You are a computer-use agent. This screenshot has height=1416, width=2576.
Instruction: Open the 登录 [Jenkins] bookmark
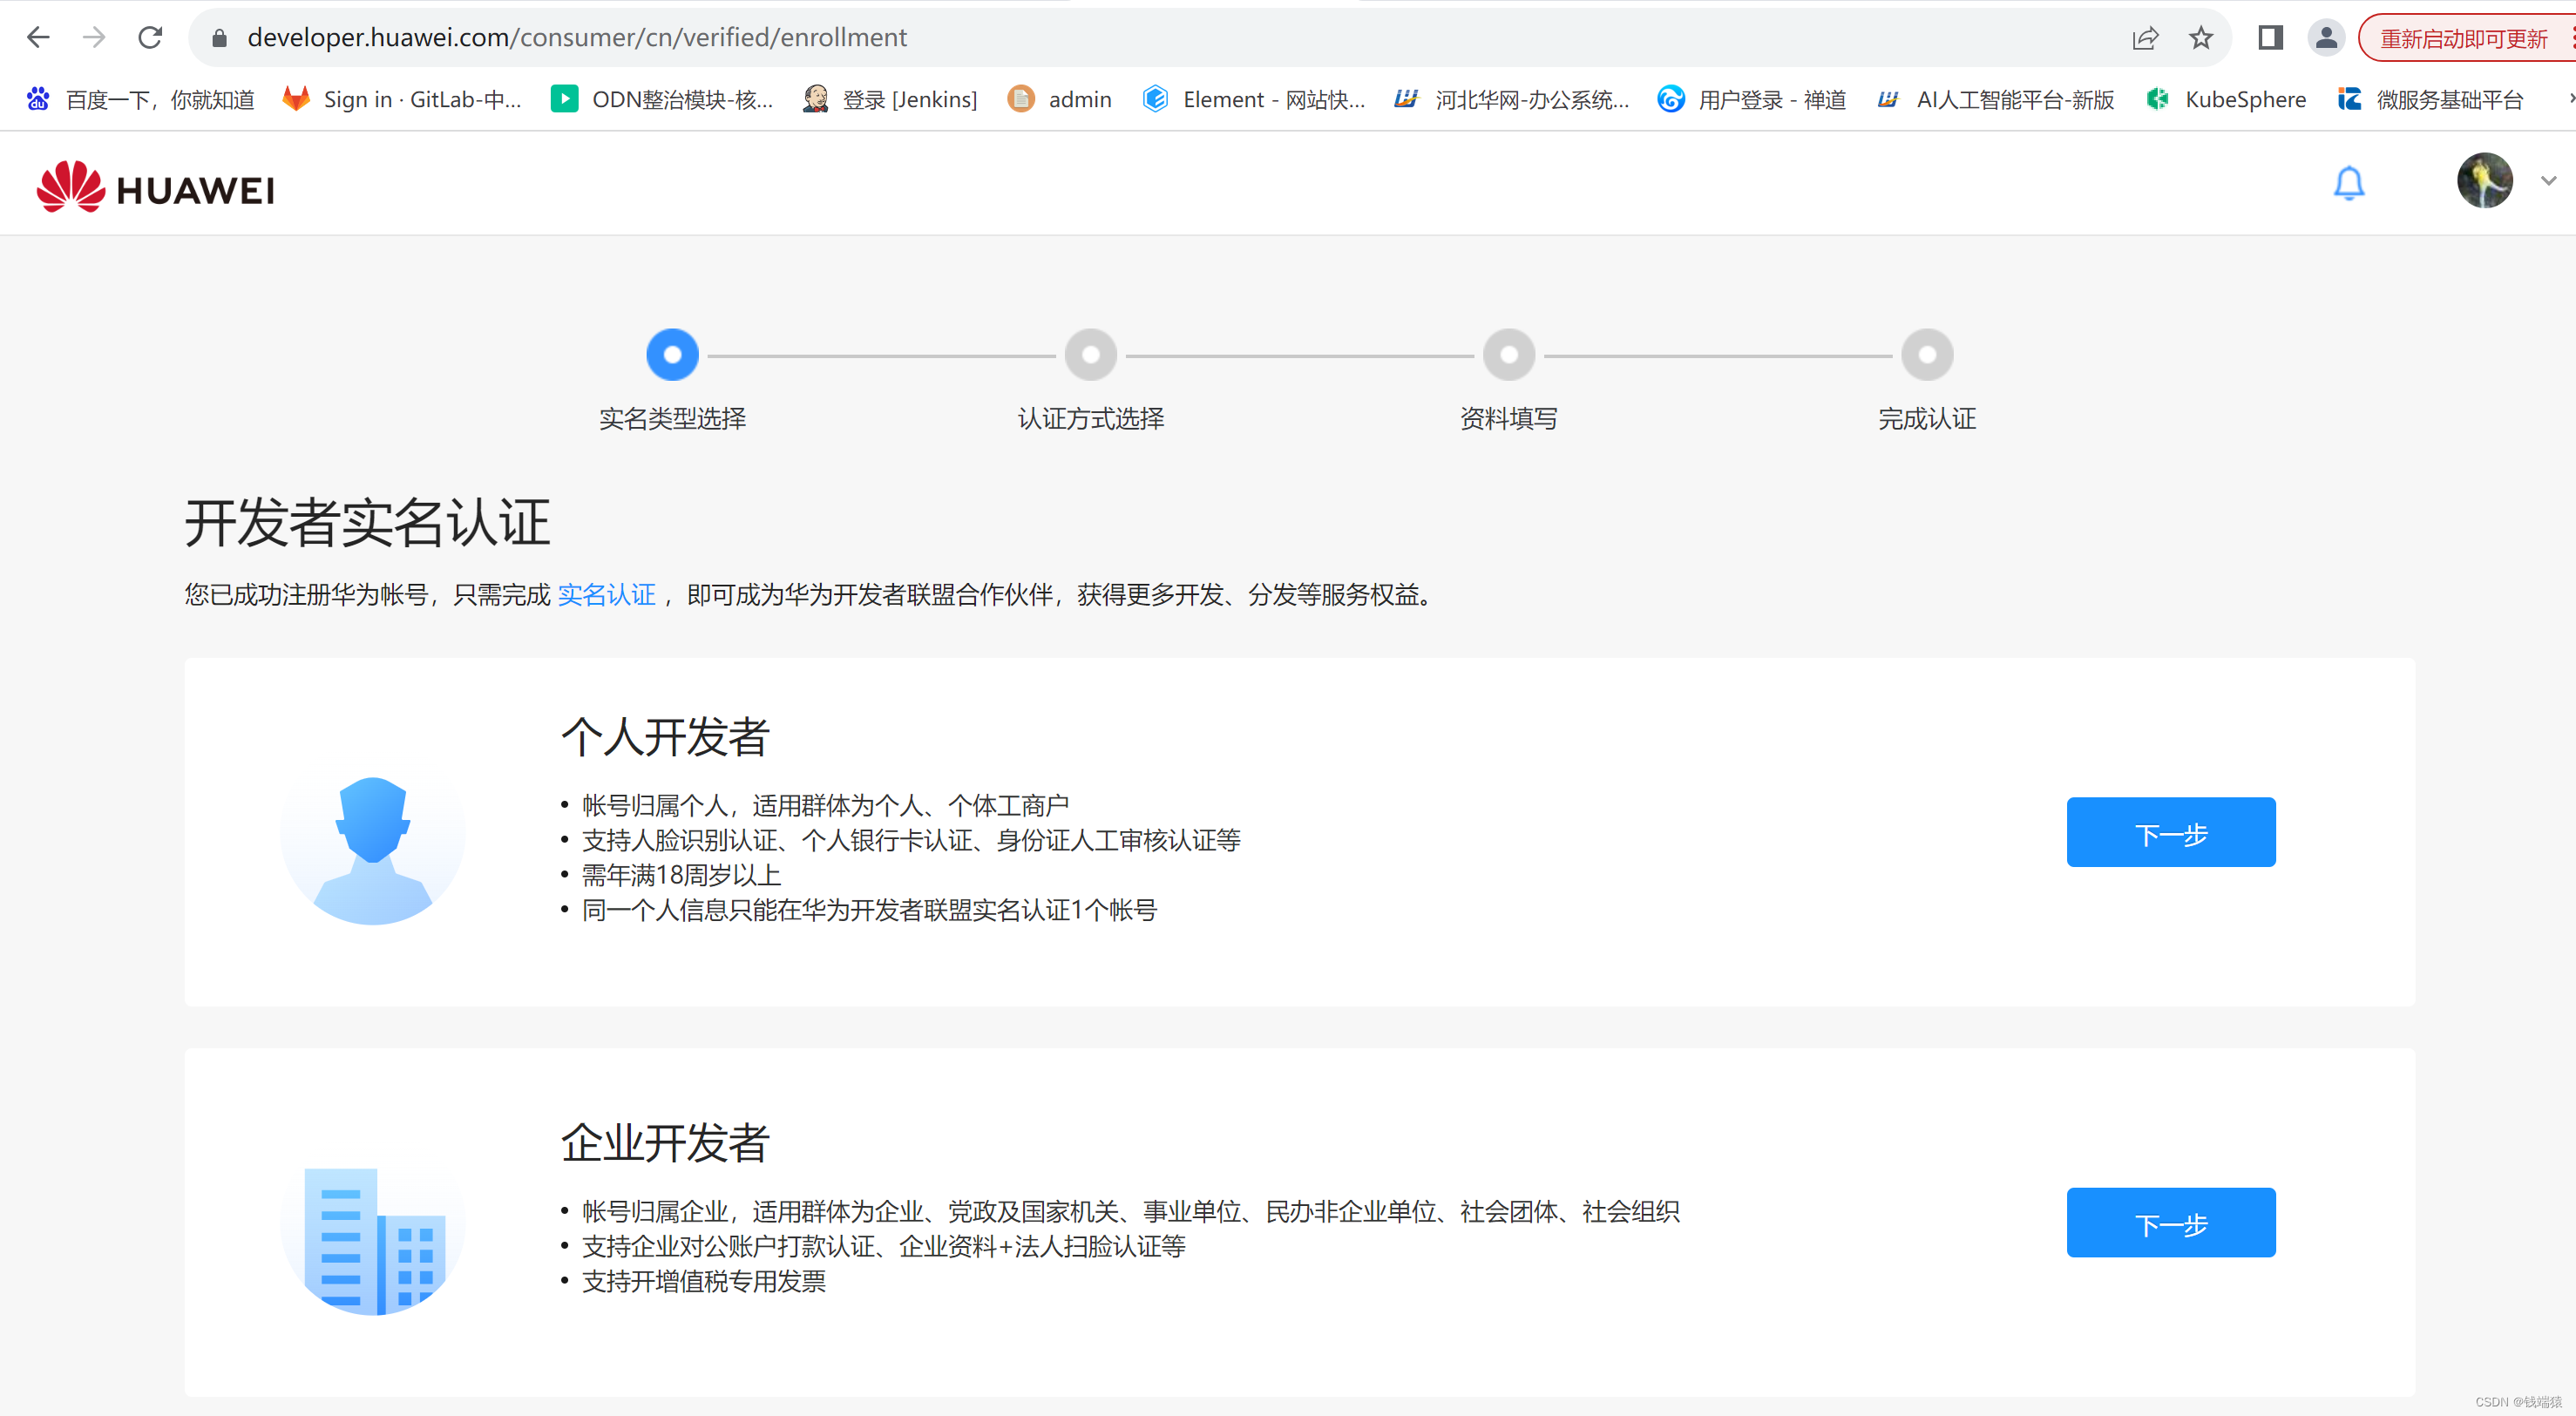pyautogui.click(x=890, y=99)
